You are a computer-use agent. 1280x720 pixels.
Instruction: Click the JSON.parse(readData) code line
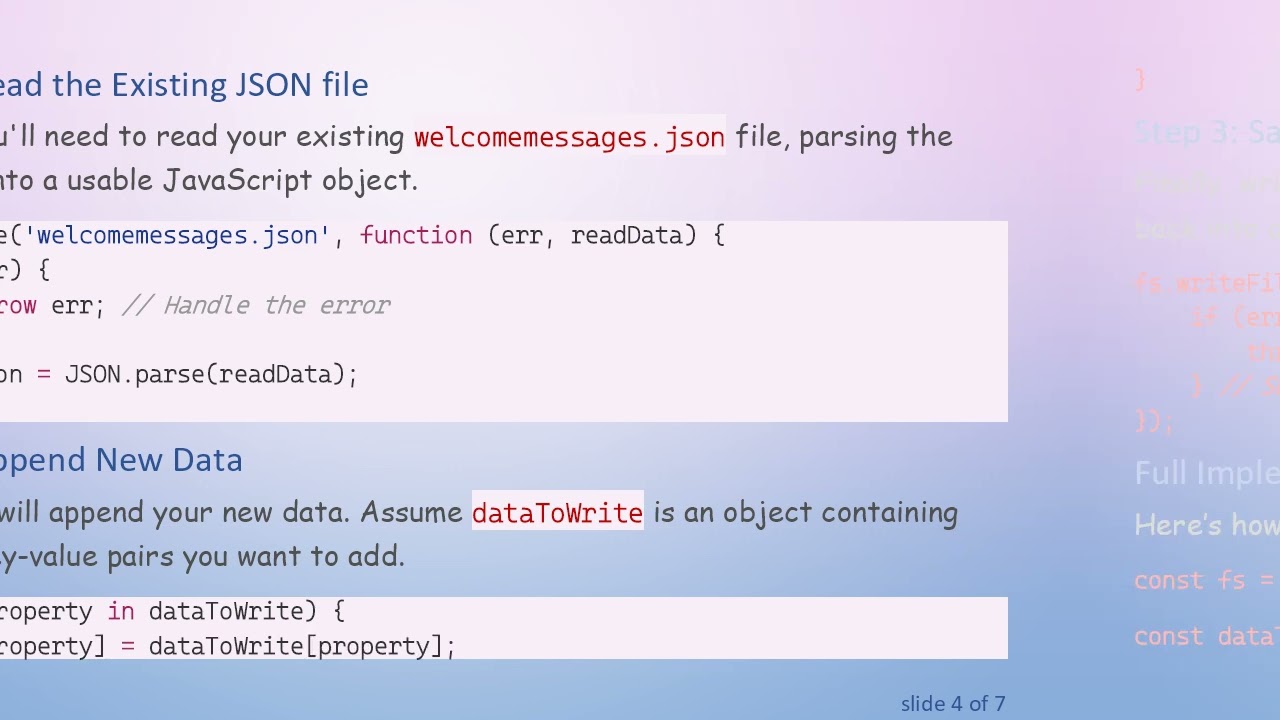pyautogui.click(x=210, y=374)
